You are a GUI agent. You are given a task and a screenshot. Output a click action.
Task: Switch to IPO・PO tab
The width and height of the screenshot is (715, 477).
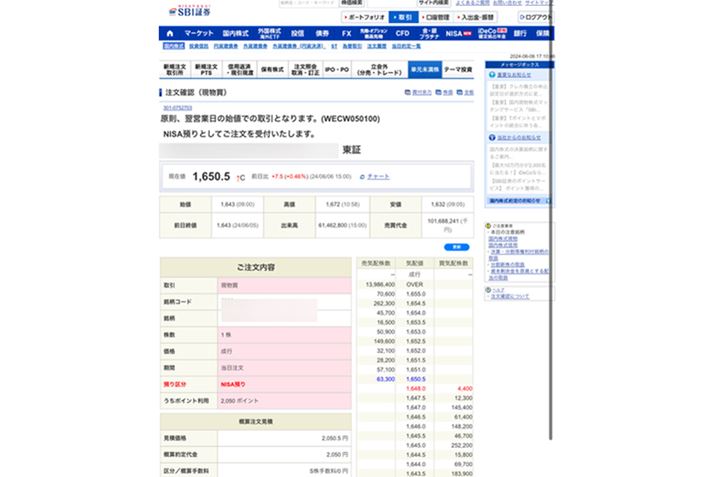338,70
